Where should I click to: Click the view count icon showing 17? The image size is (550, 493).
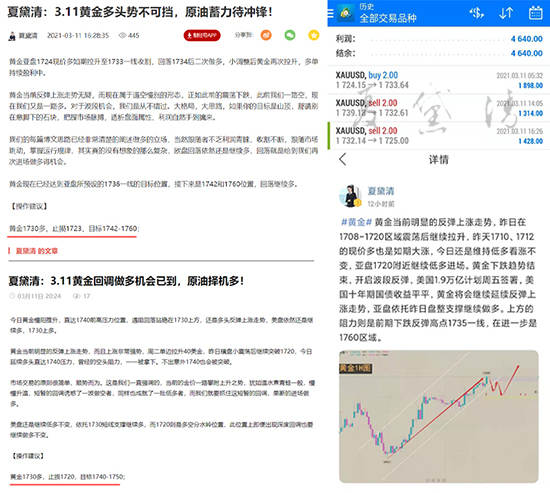tap(76, 296)
